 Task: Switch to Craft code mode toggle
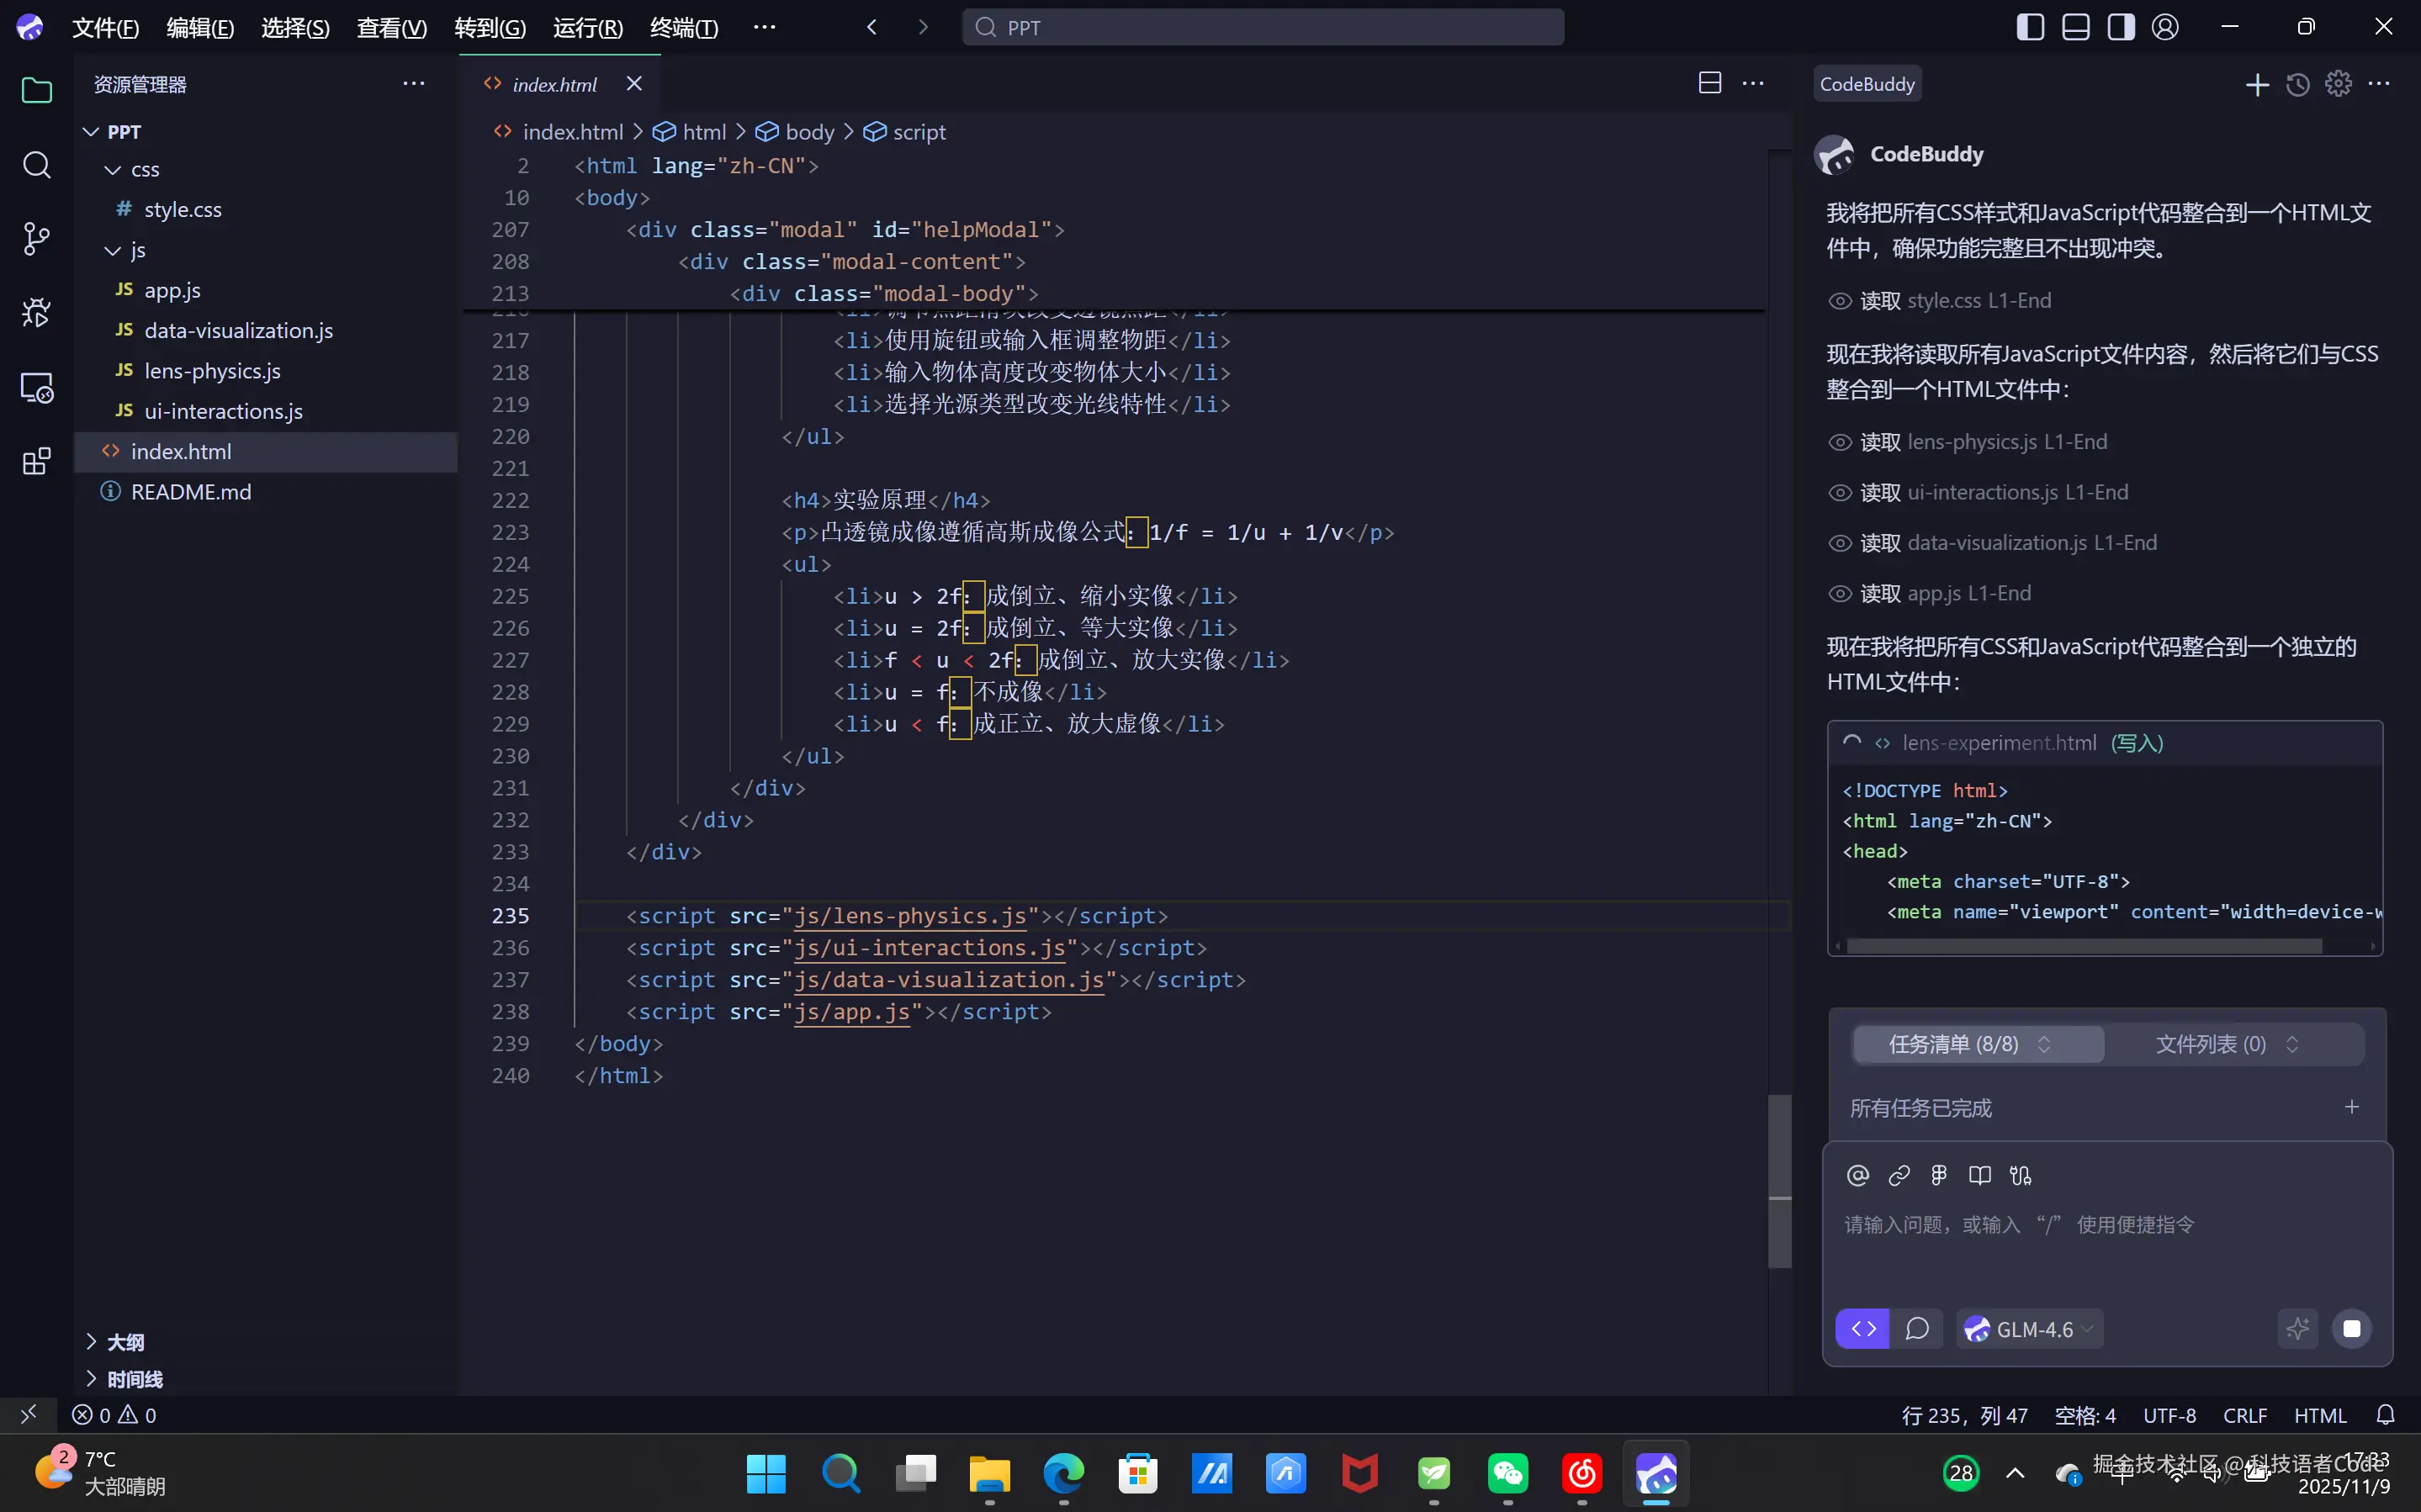(x=1863, y=1329)
